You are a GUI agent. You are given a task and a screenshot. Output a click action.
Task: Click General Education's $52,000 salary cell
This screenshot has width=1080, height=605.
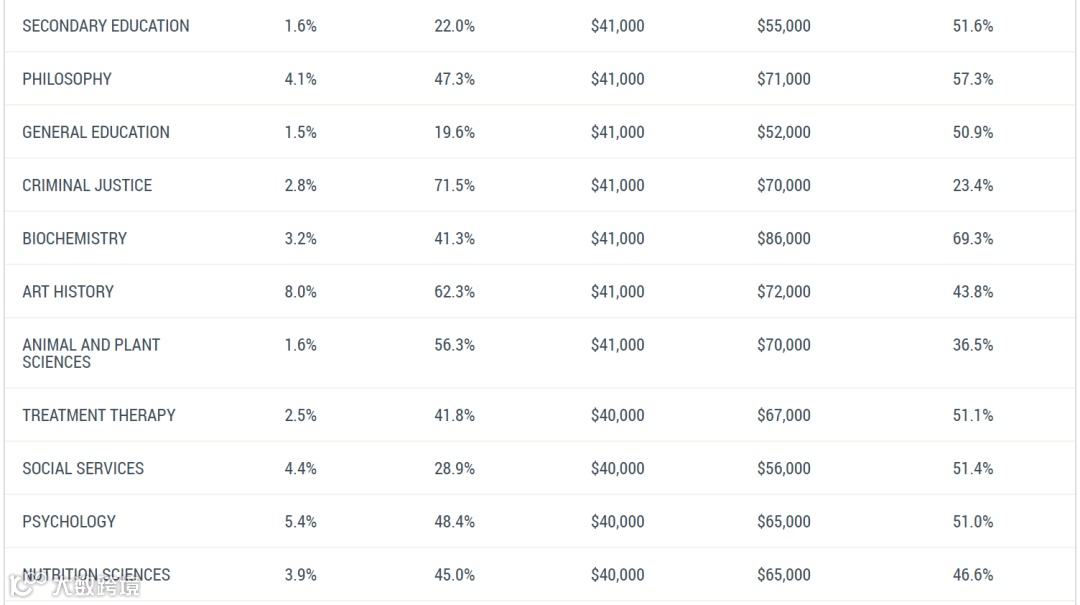pos(783,132)
